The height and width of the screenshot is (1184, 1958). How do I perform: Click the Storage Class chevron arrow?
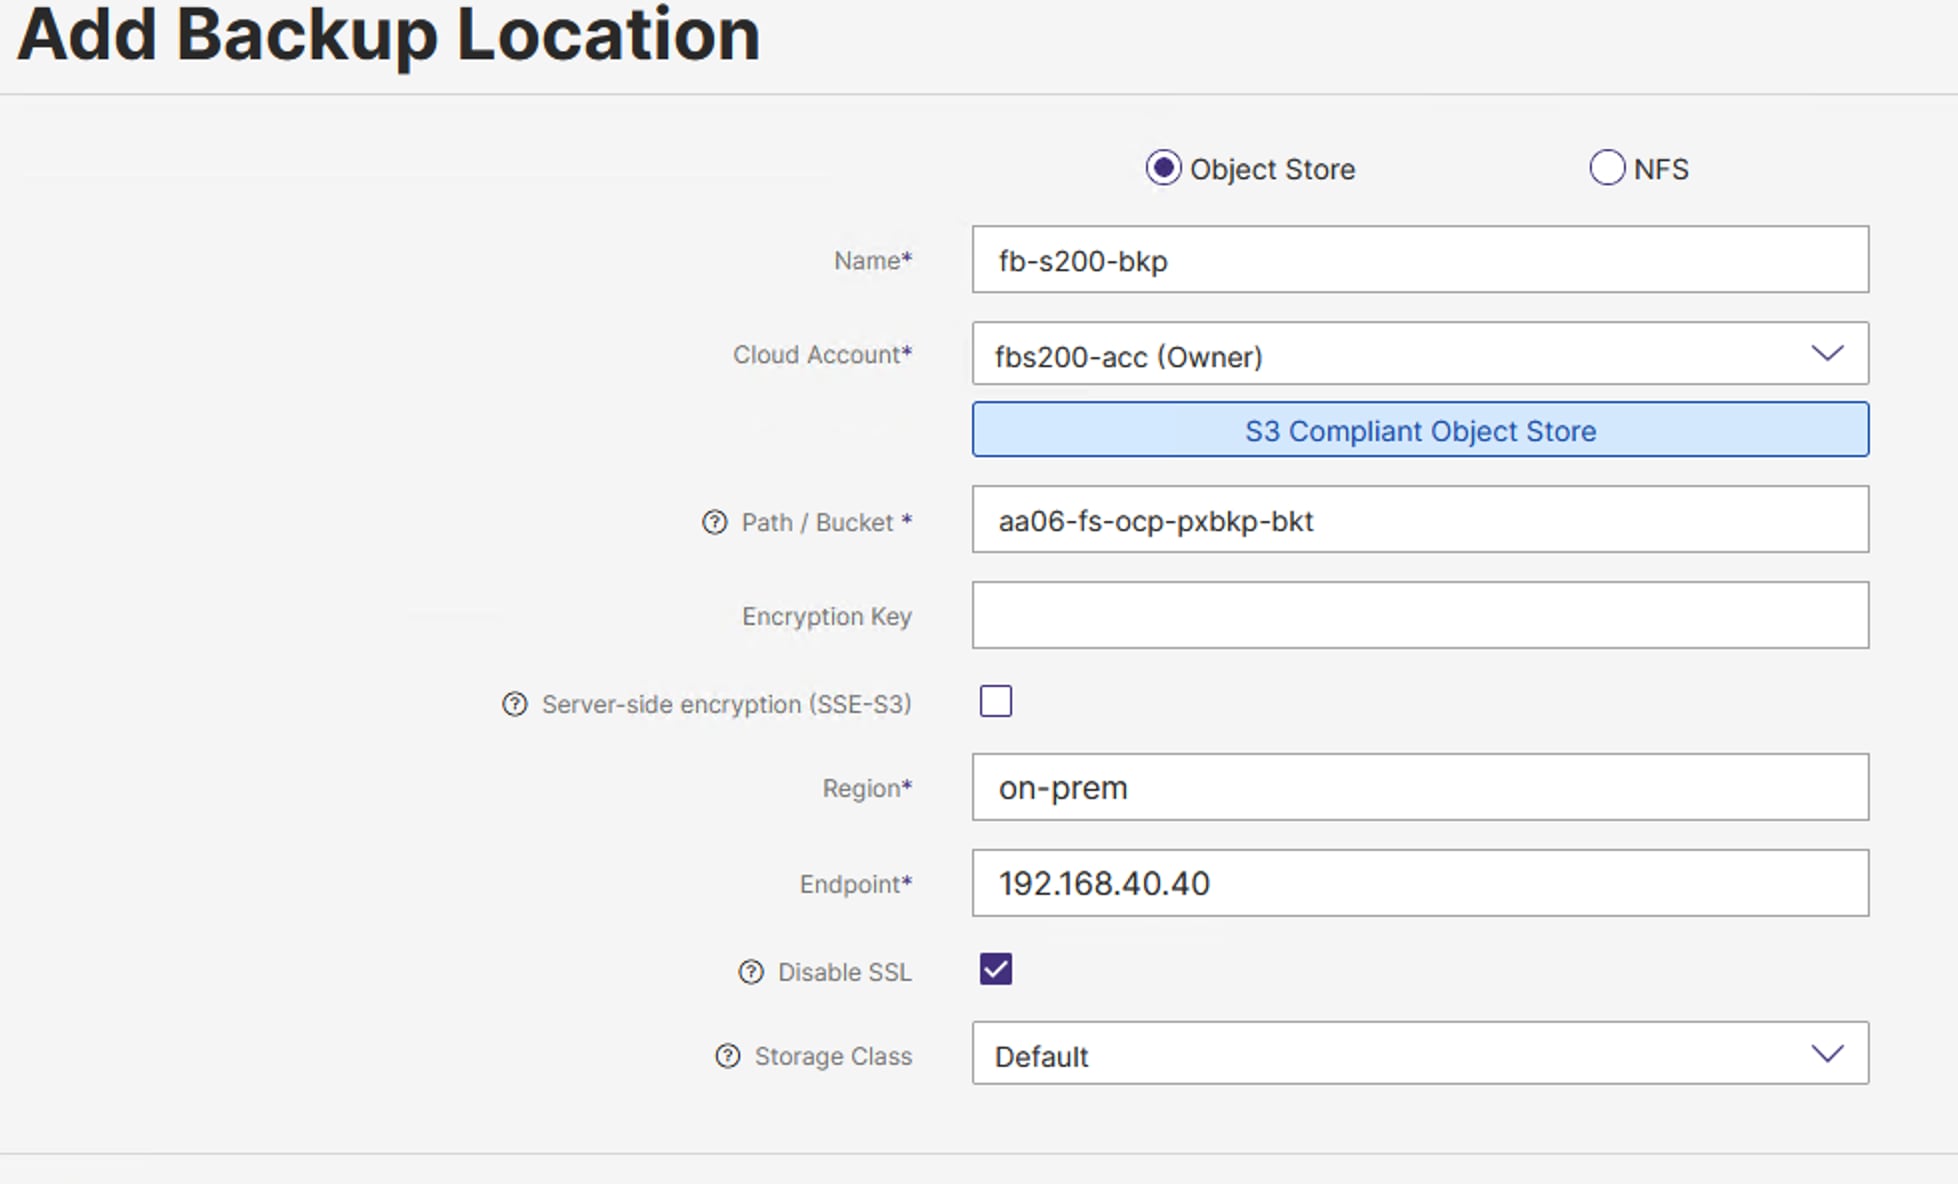coord(1826,1053)
